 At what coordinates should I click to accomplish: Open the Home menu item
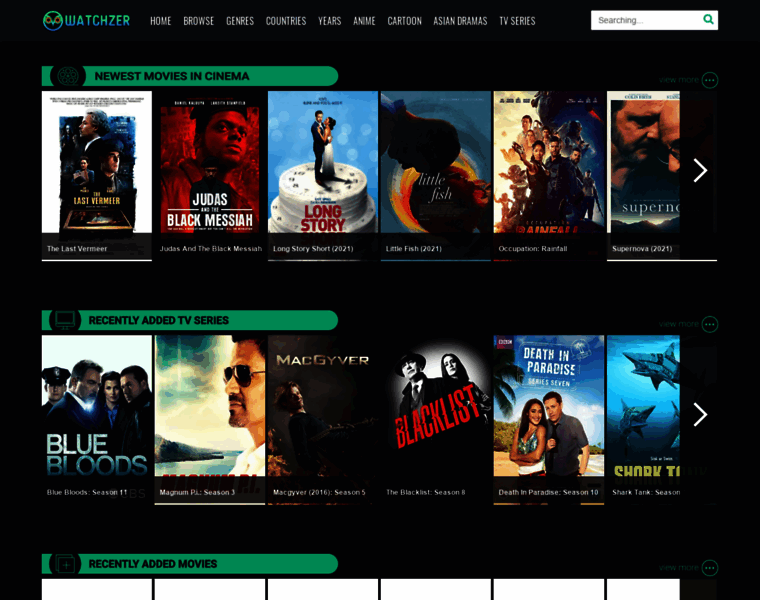(x=160, y=21)
